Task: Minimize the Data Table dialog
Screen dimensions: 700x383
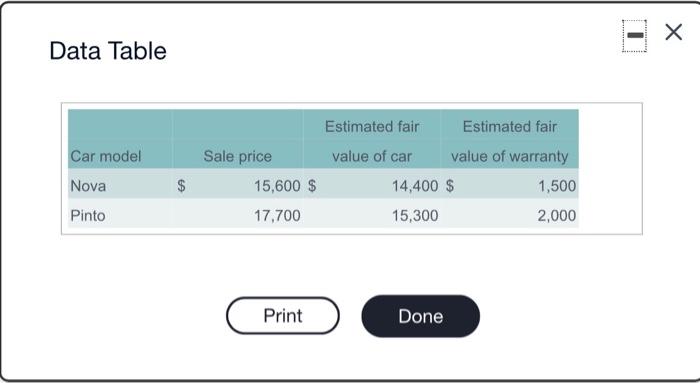Action: pyautogui.click(x=634, y=36)
